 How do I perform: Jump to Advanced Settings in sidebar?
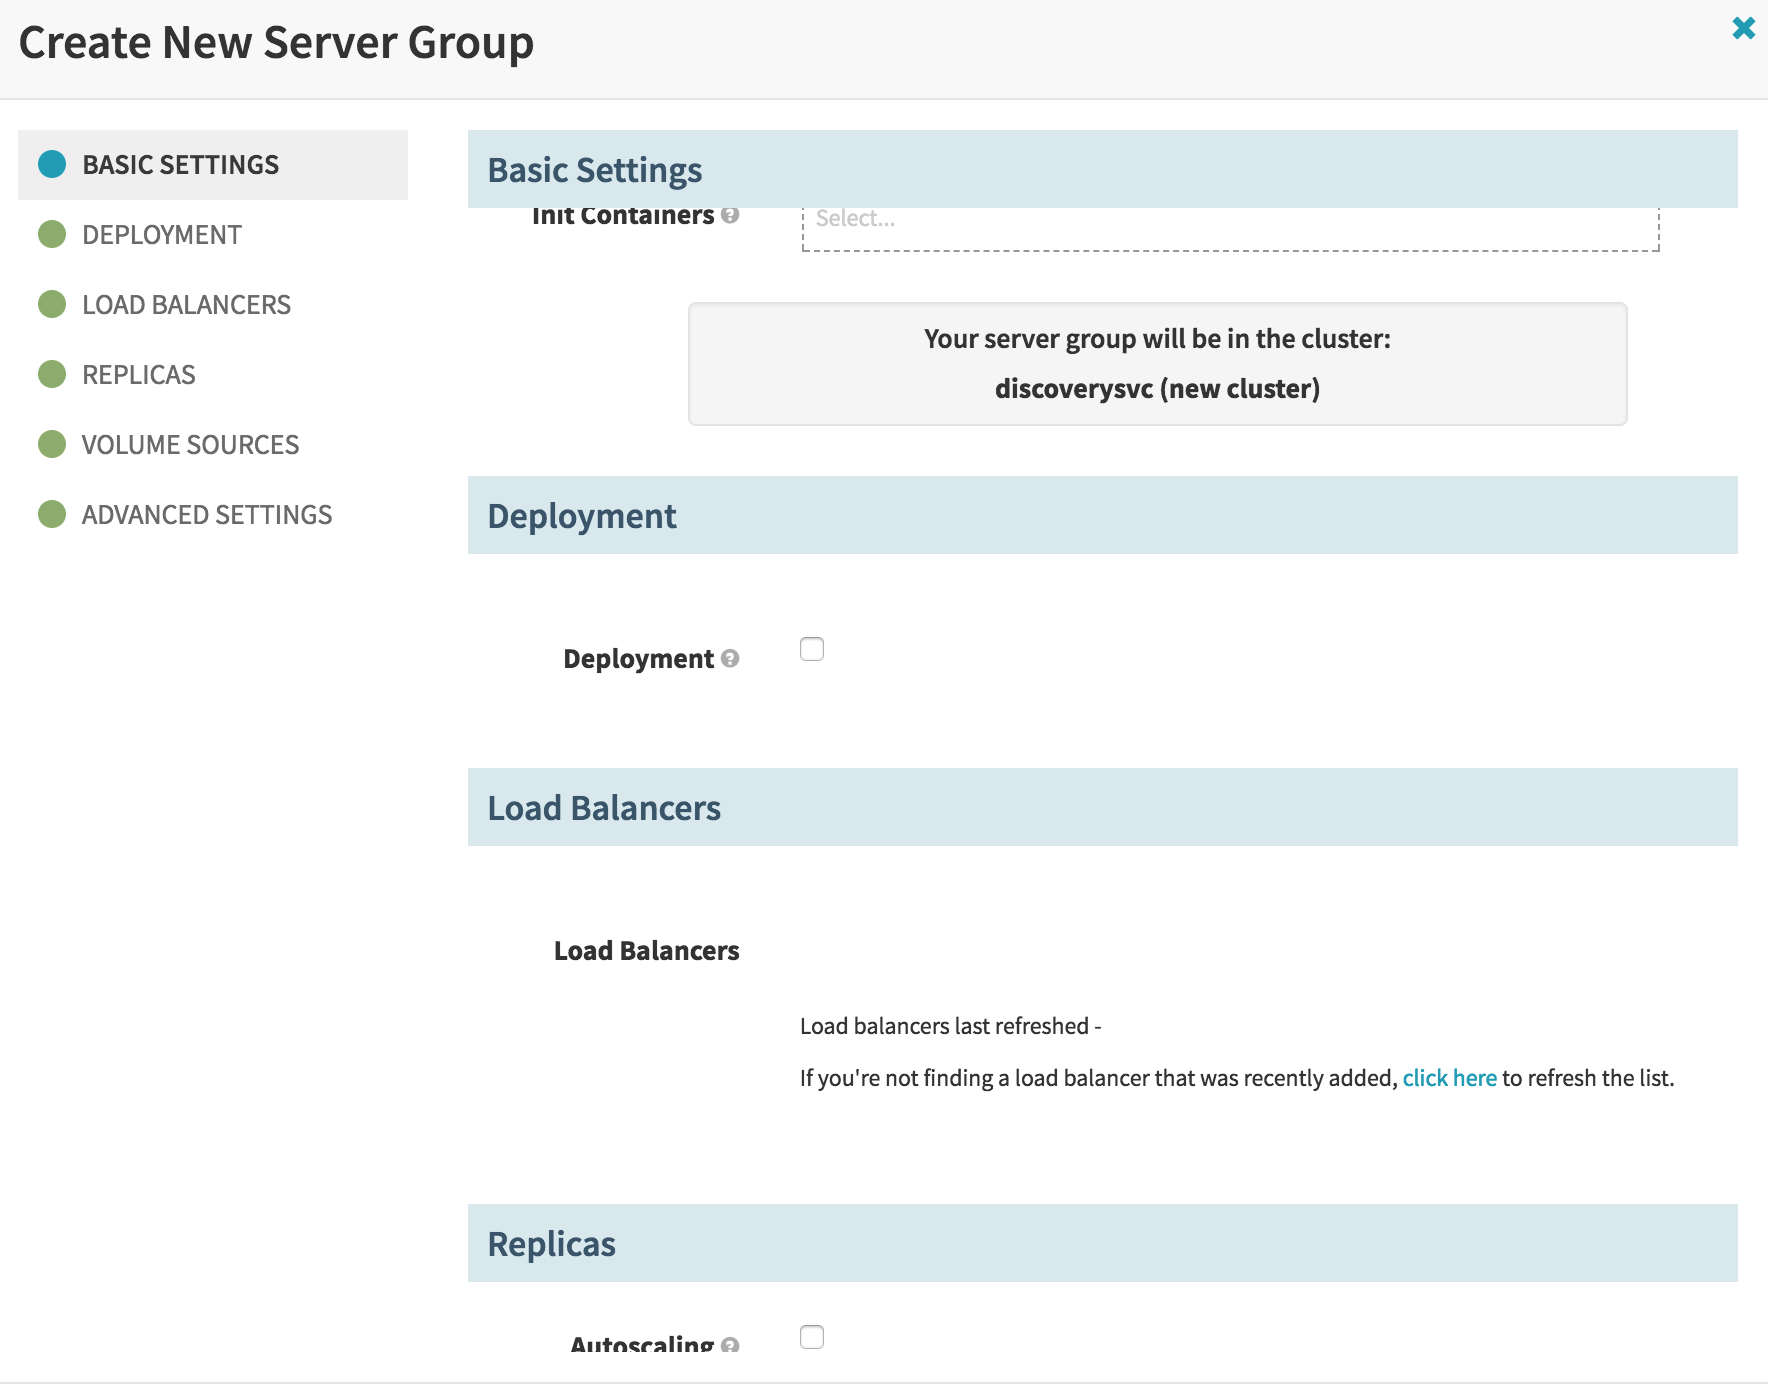coord(213,515)
